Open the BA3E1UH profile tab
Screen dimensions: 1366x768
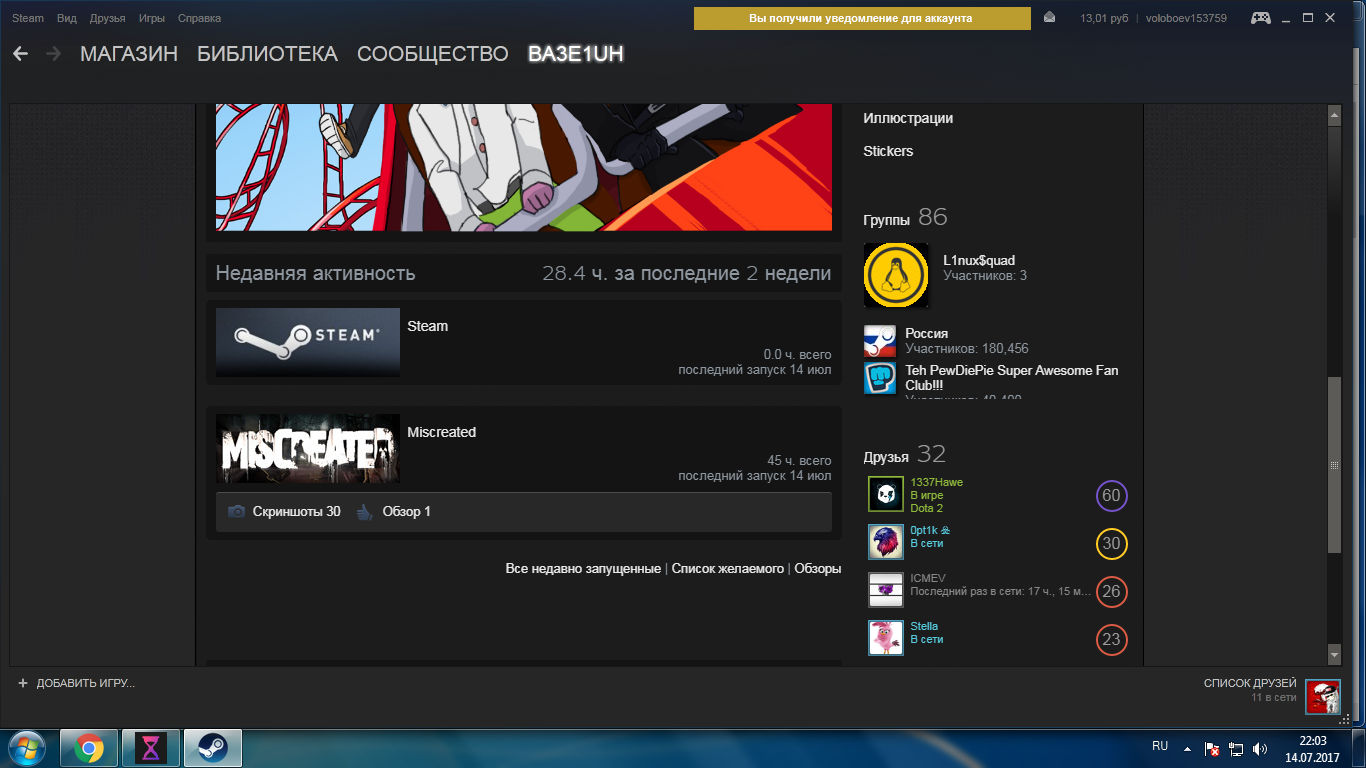click(x=576, y=54)
